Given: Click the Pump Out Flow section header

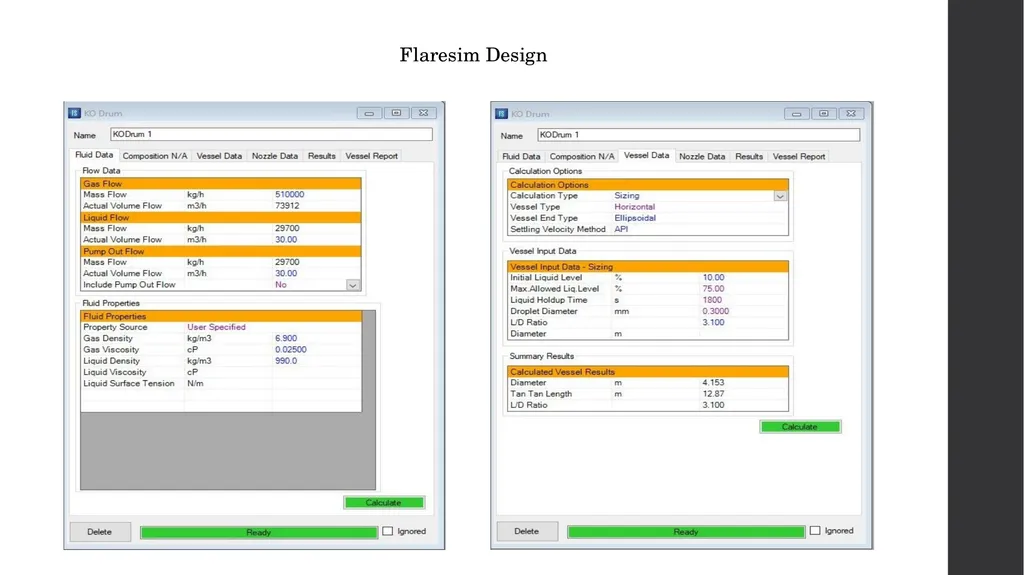Looking at the screenshot, I should [221, 252].
